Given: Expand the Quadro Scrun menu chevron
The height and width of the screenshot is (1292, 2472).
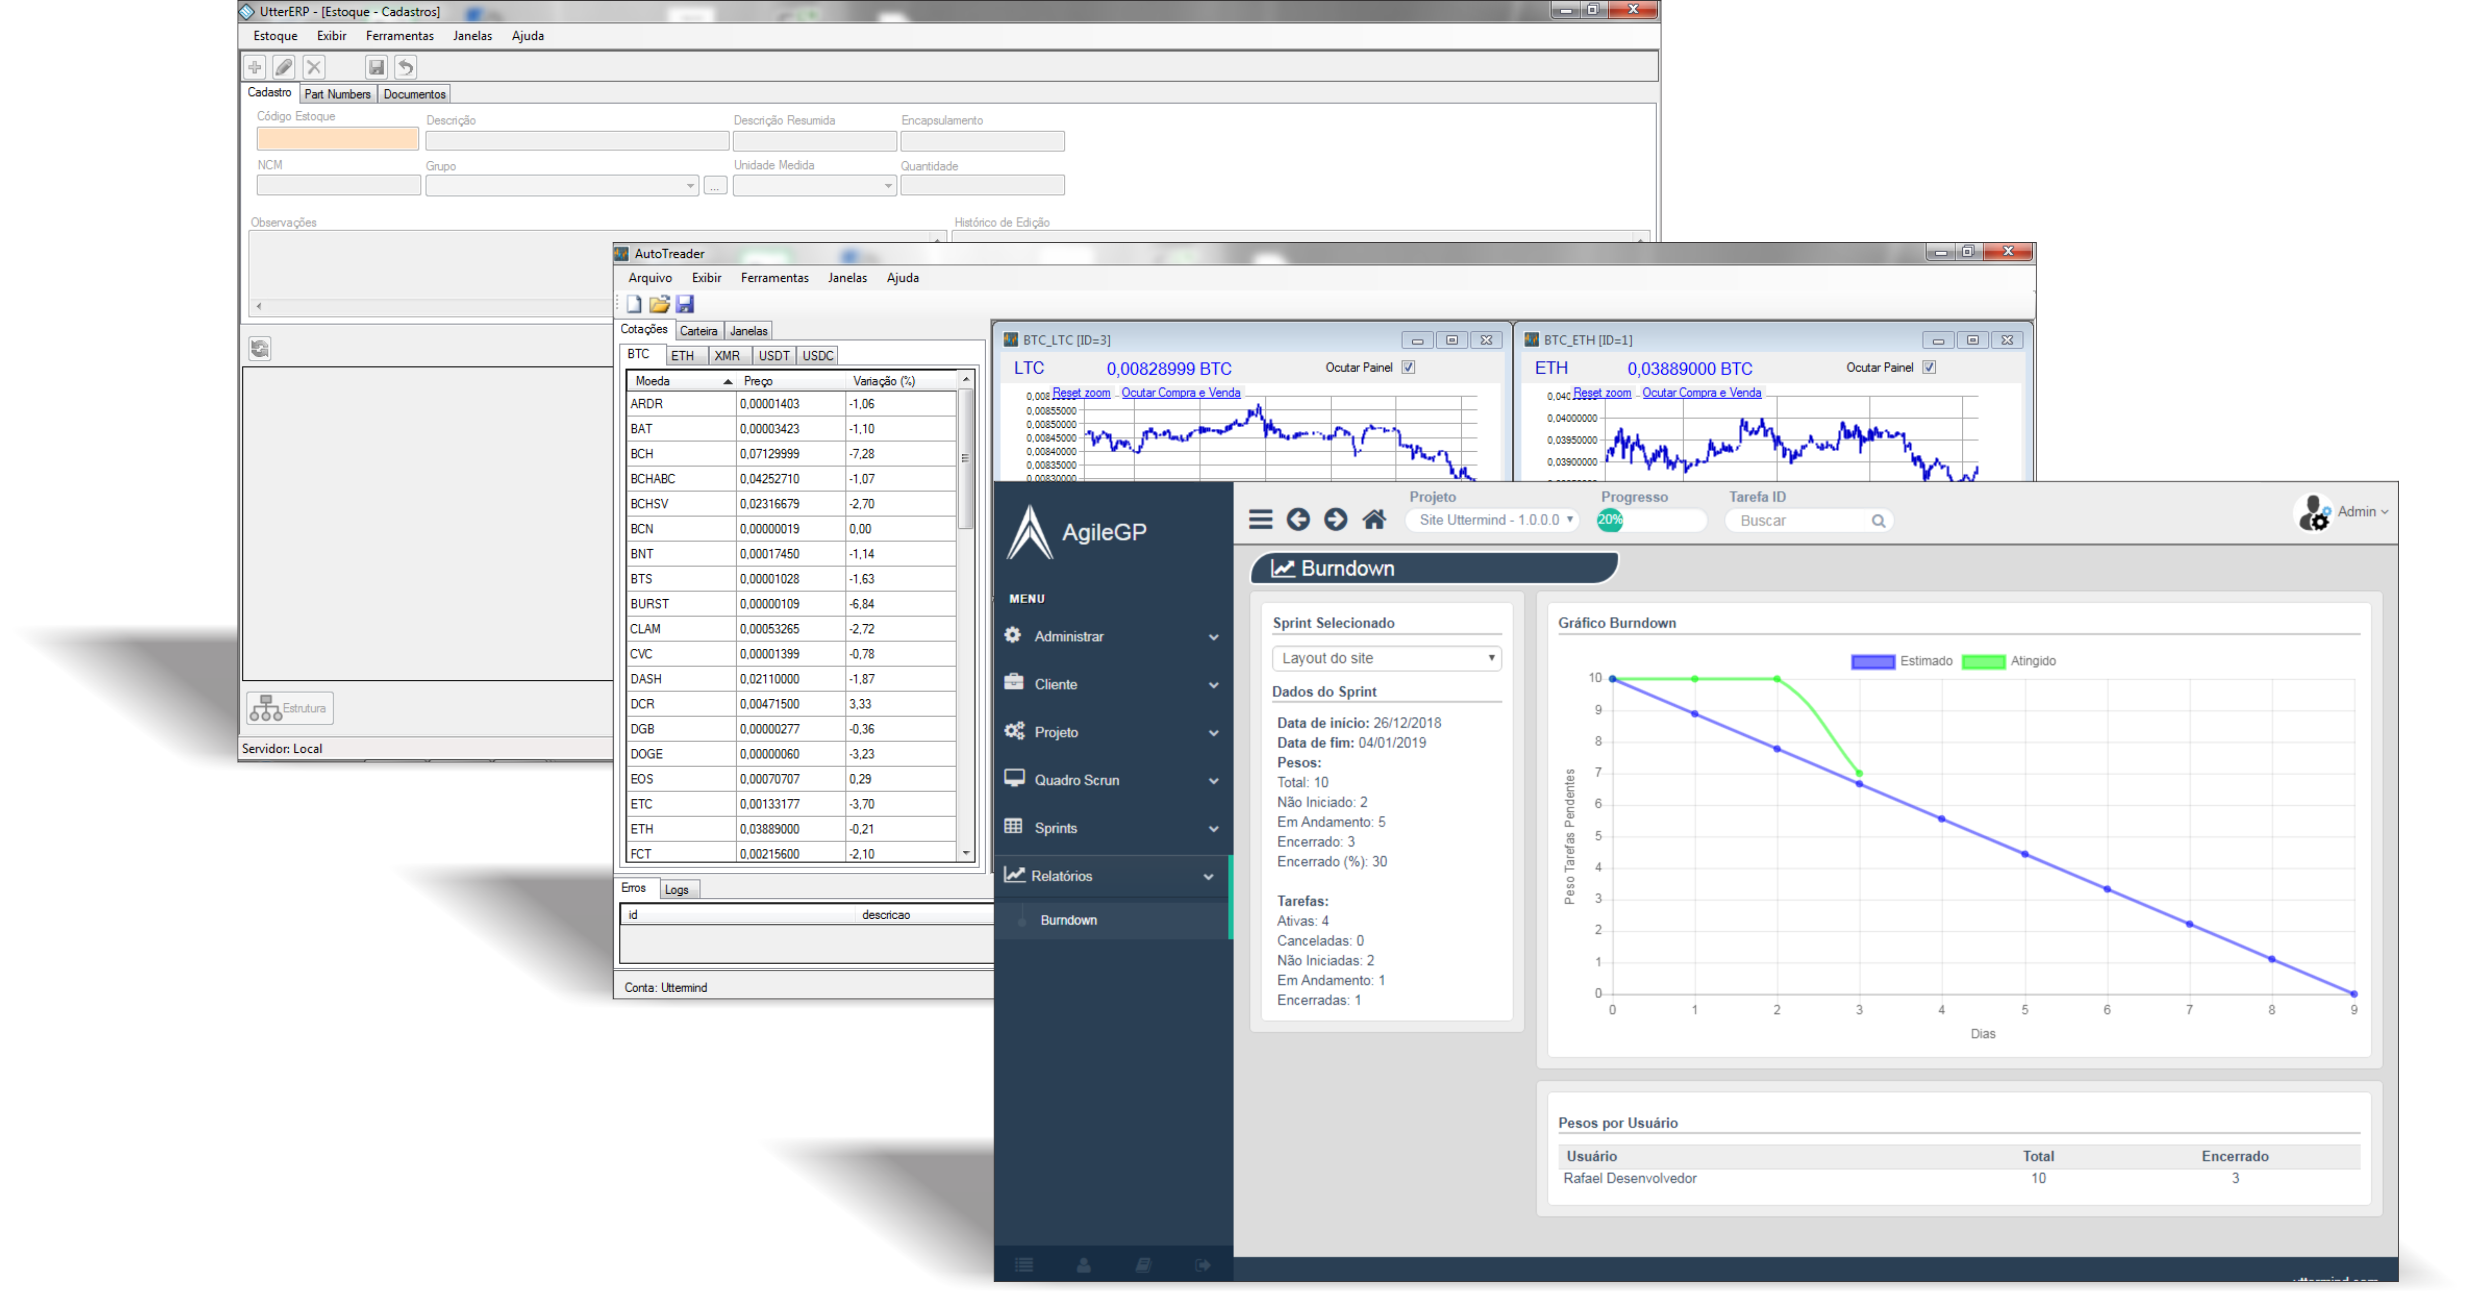Looking at the screenshot, I should click(x=1213, y=781).
